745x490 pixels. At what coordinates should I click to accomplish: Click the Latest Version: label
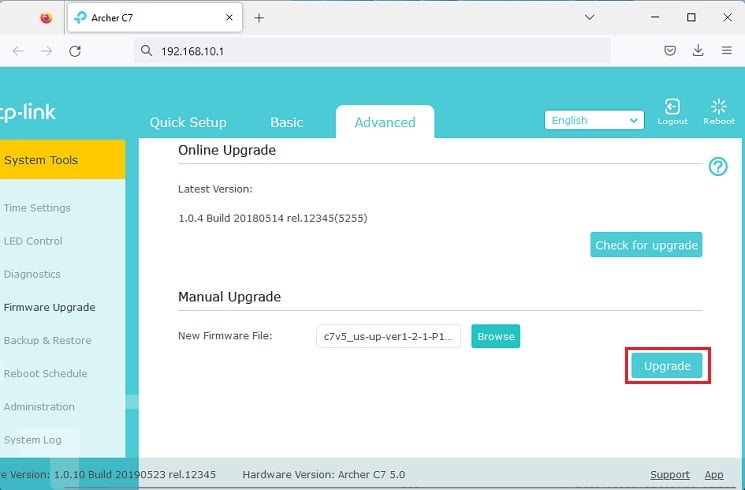[x=215, y=189]
